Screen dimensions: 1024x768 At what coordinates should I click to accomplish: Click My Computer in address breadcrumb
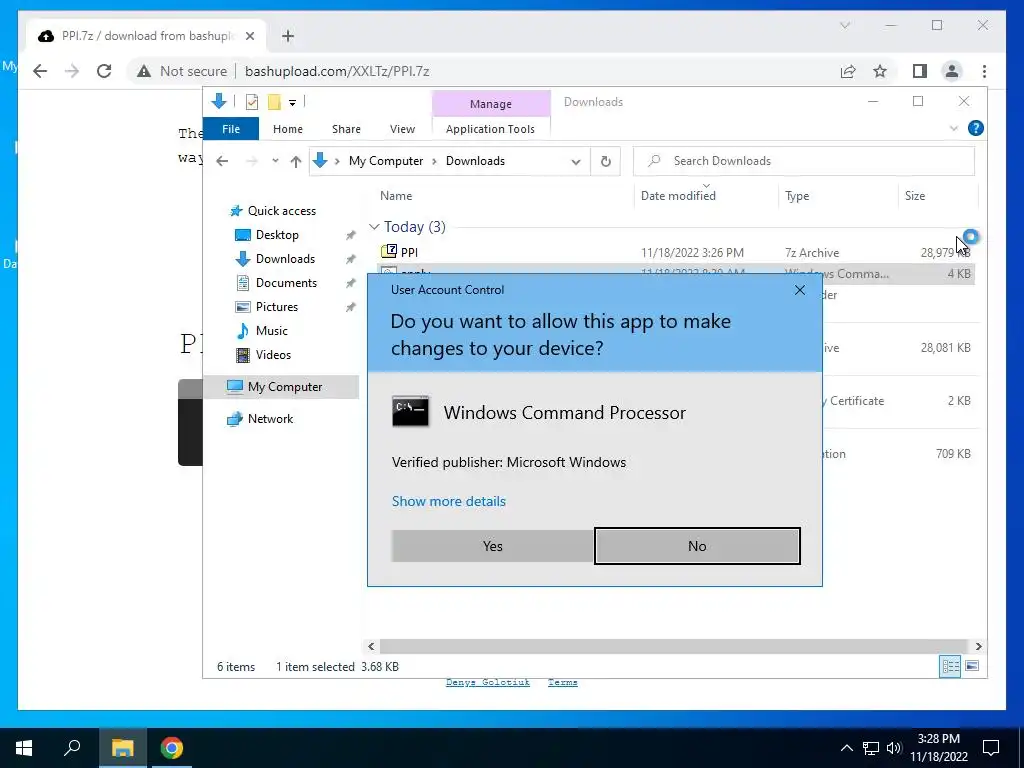click(x=386, y=161)
